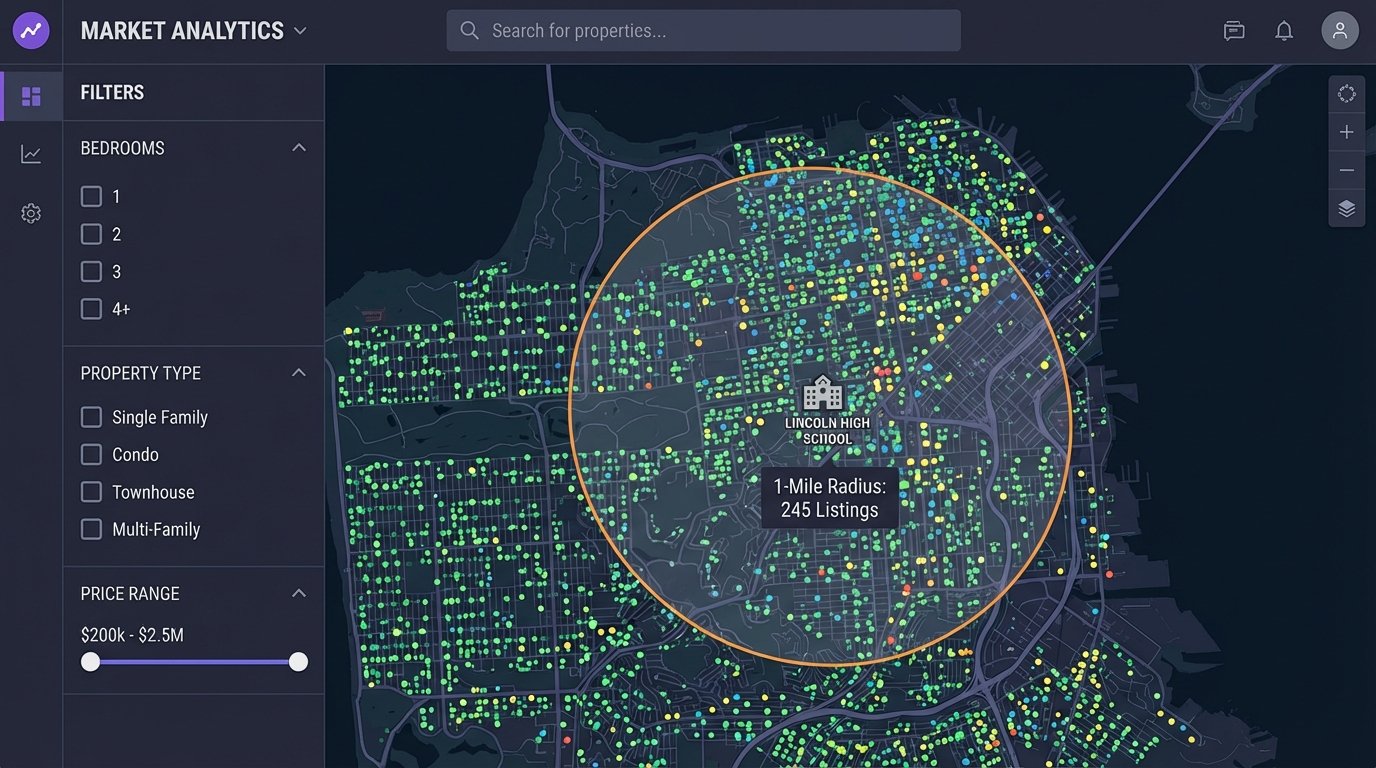Click the Market Analytics logo icon
Image resolution: width=1376 pixels, height=768 pixels.
[x=31, y=30]
